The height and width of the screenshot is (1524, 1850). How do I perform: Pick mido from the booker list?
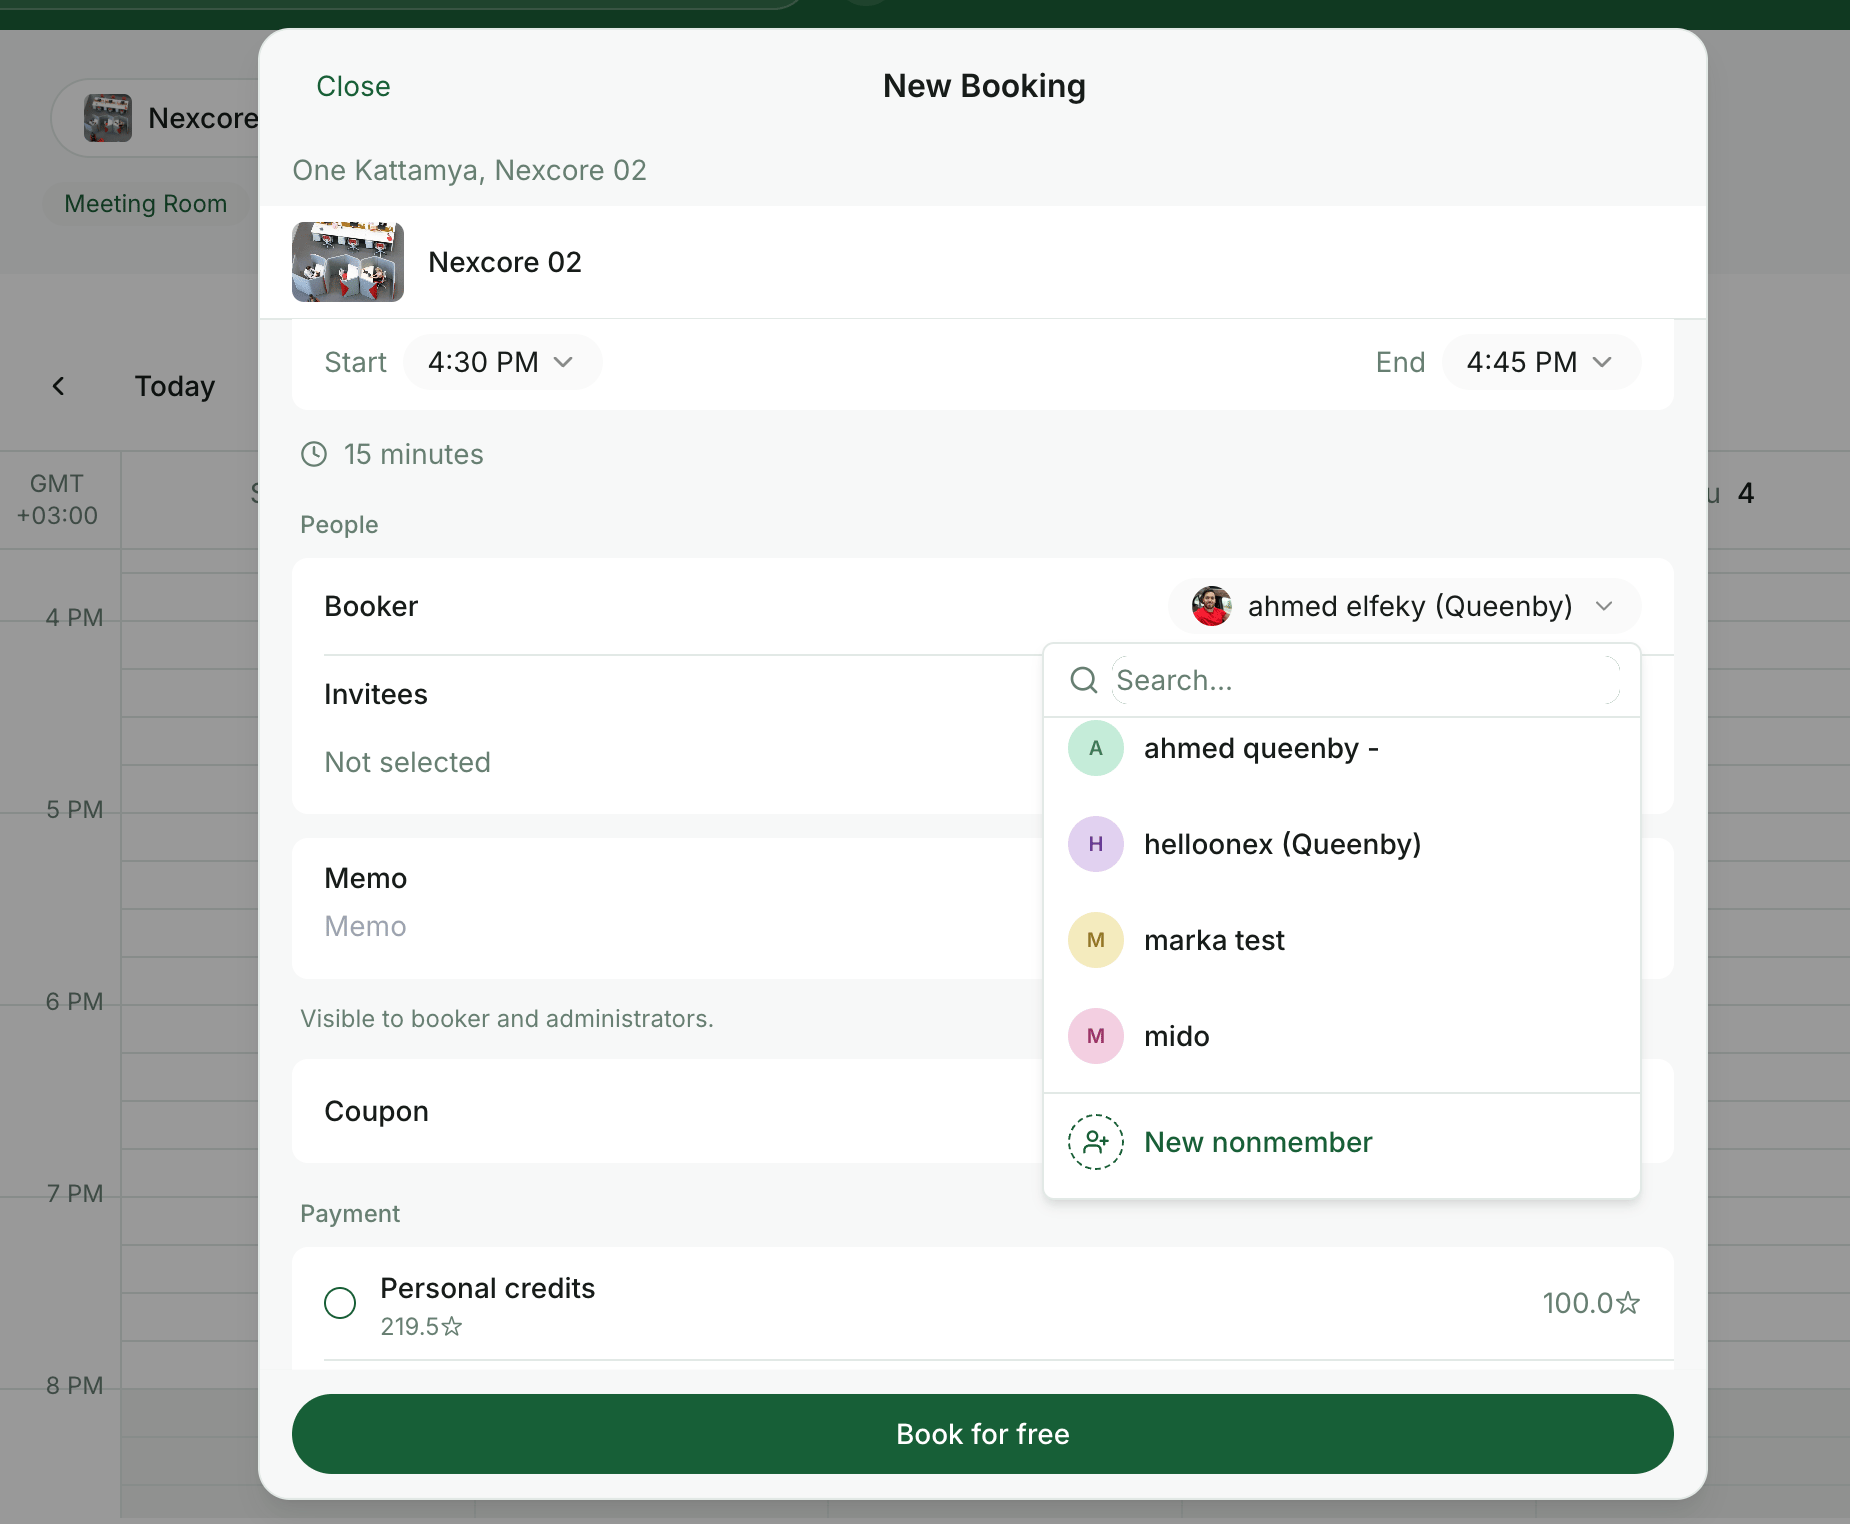1341,1036
